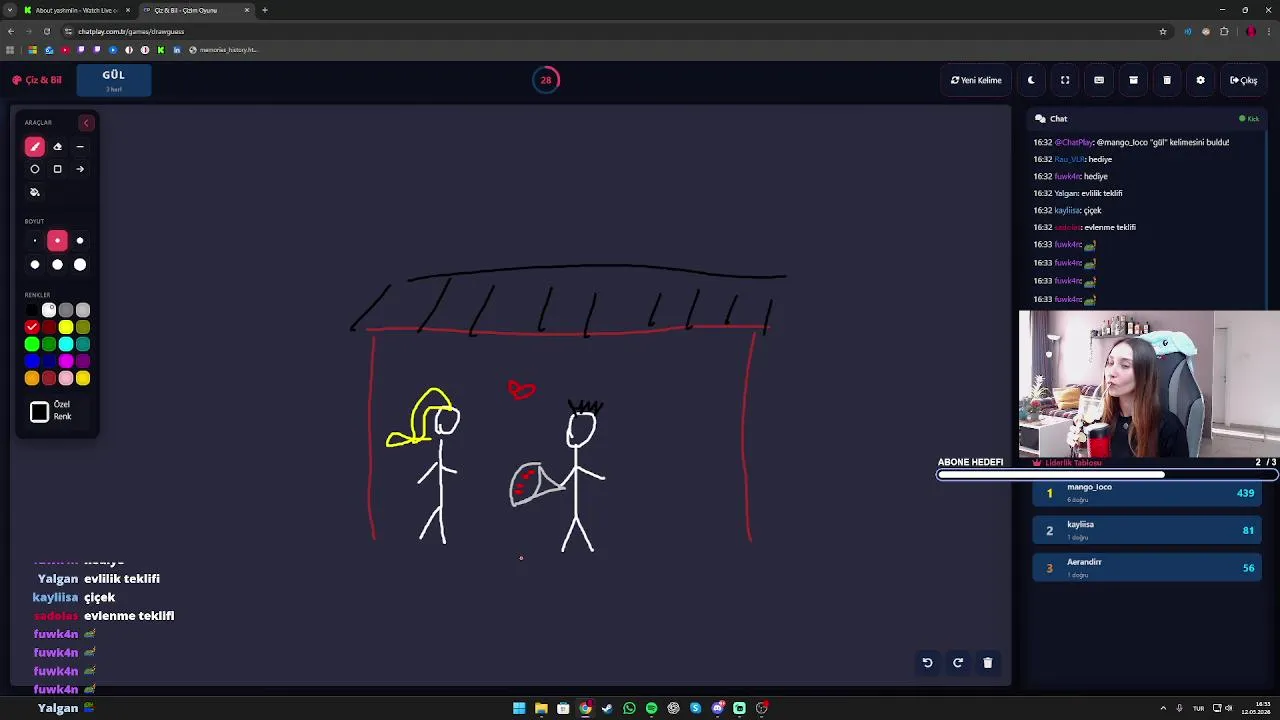The image size is (1280, 720).
Task: Pick the bright green color swatch
Action: coord(32,344)
